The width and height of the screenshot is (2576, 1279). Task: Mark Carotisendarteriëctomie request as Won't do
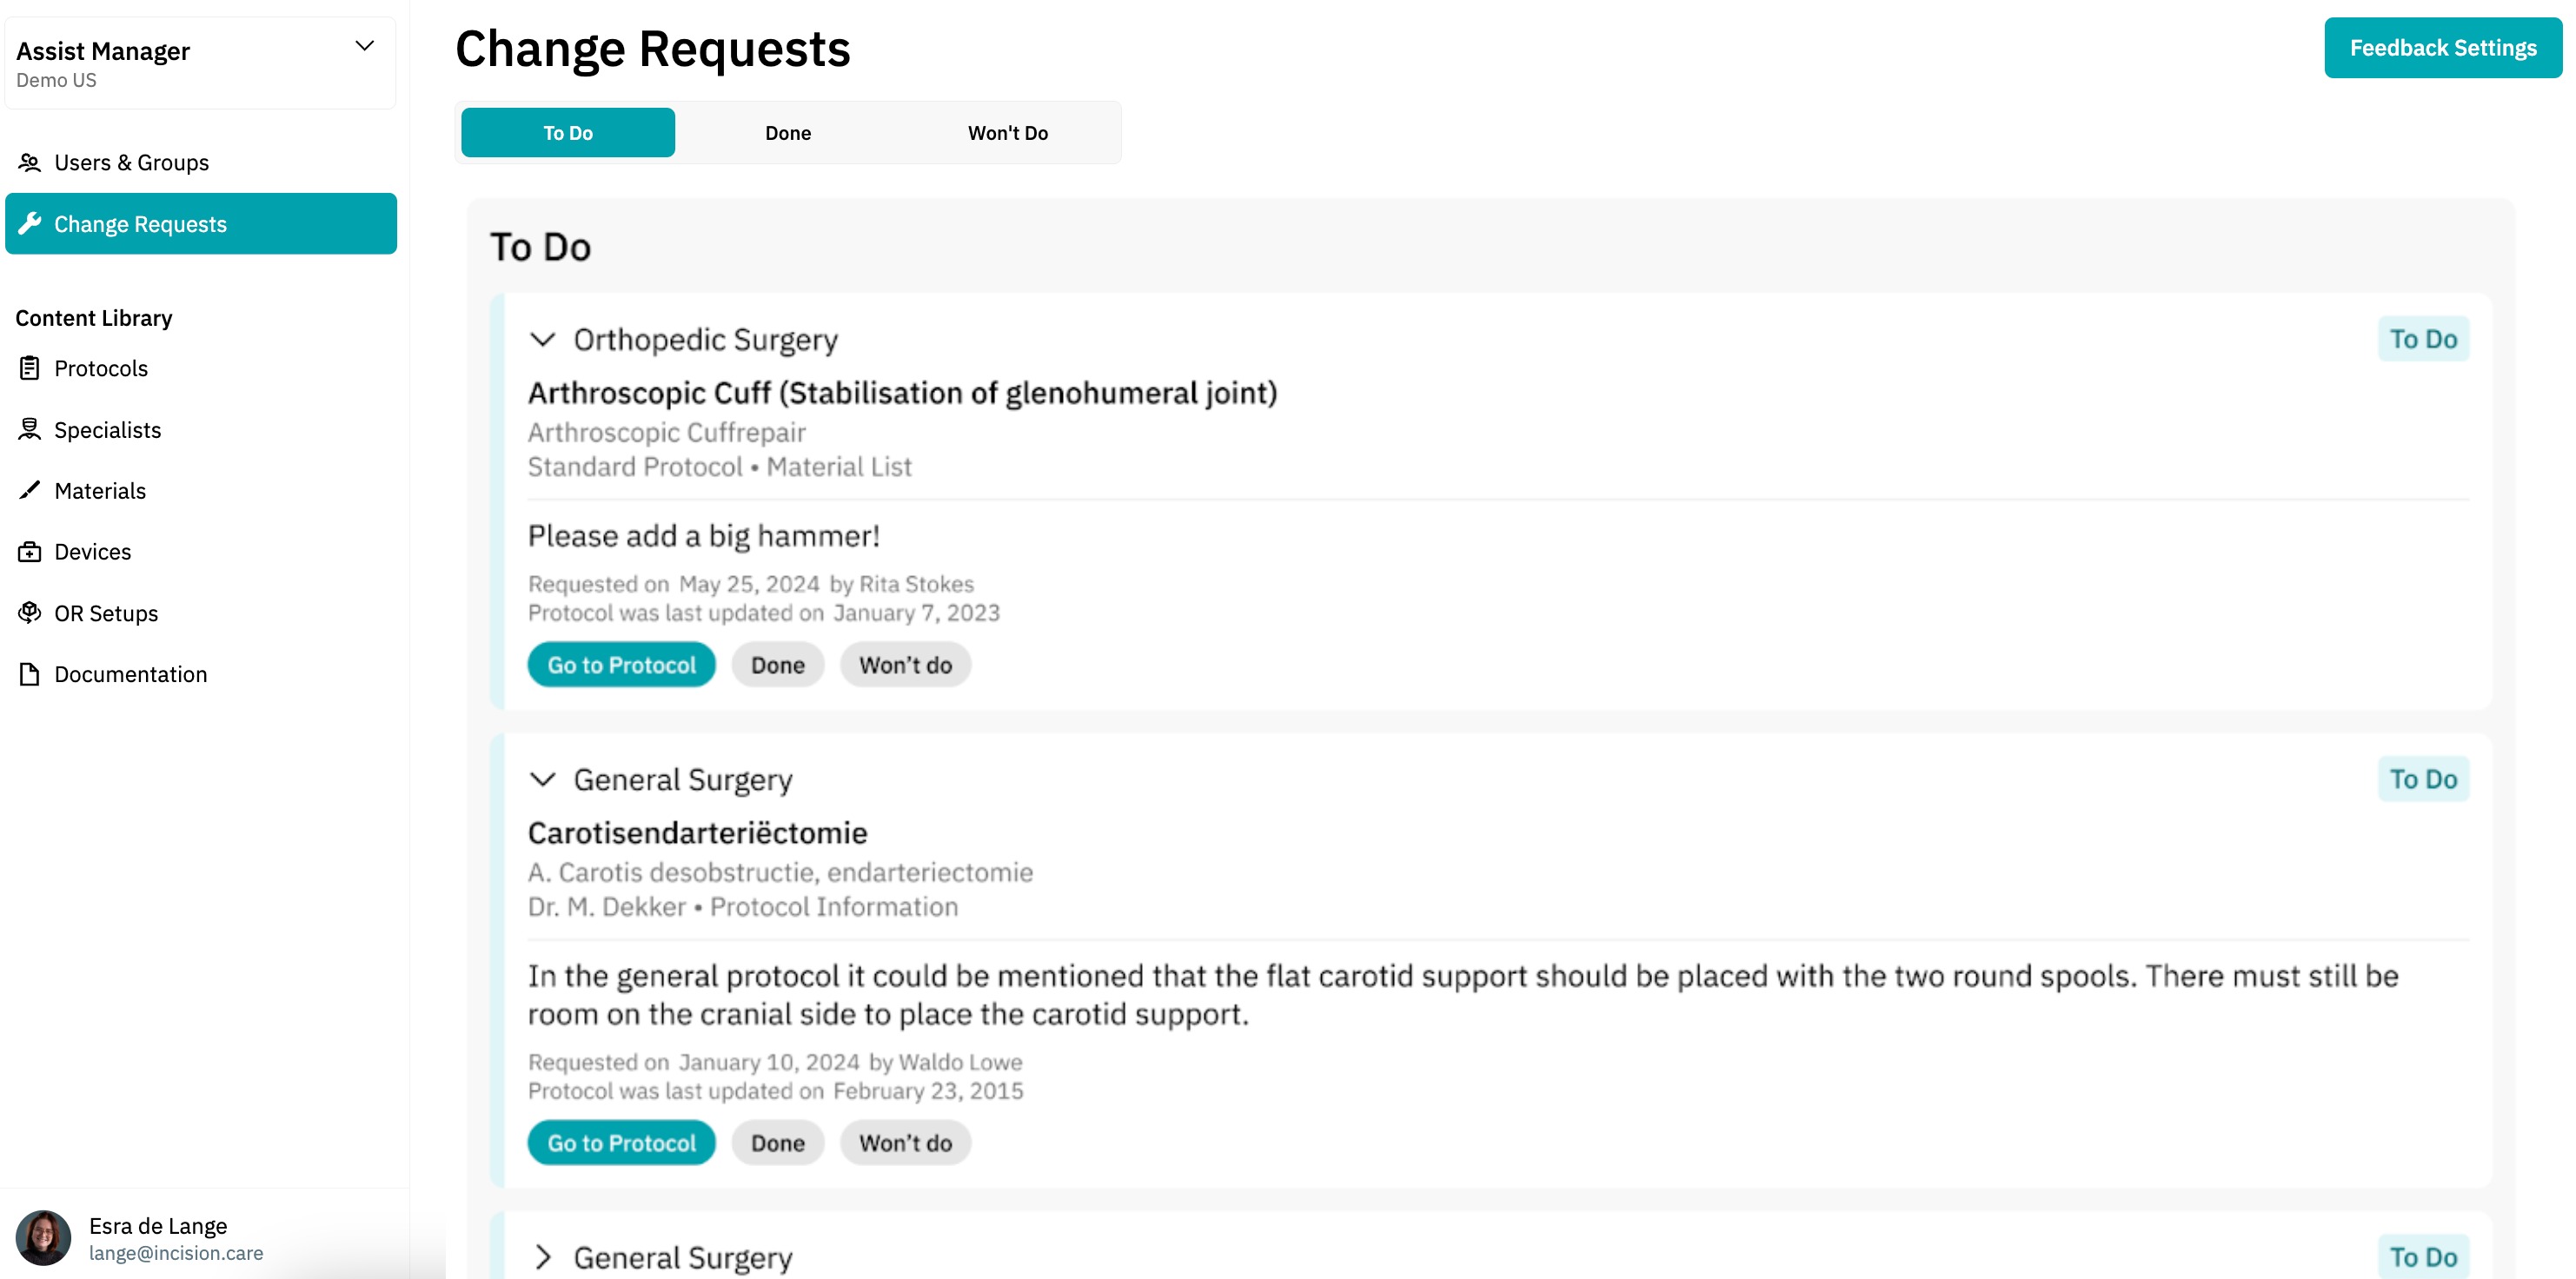point(905,1143)
